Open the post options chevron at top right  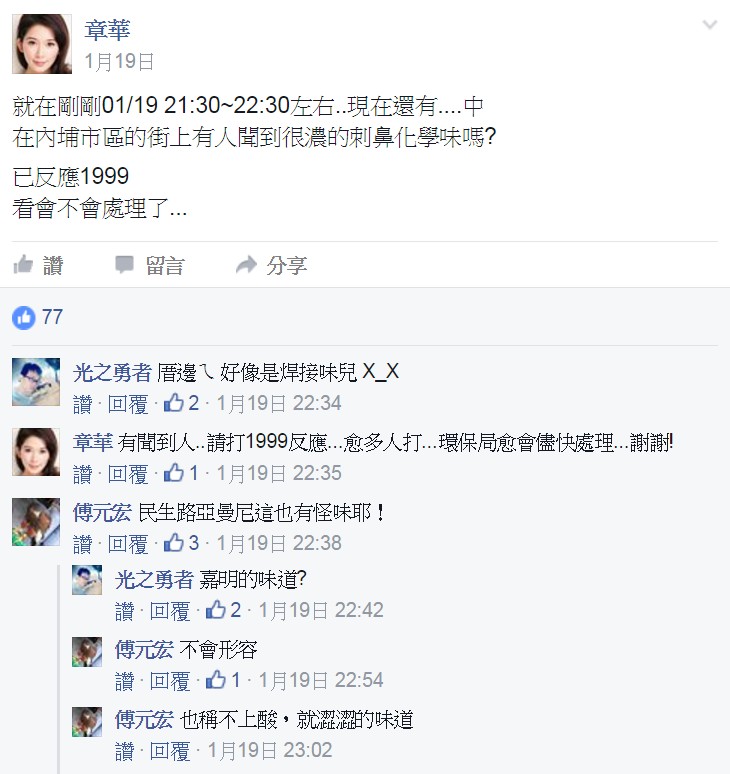709,25
